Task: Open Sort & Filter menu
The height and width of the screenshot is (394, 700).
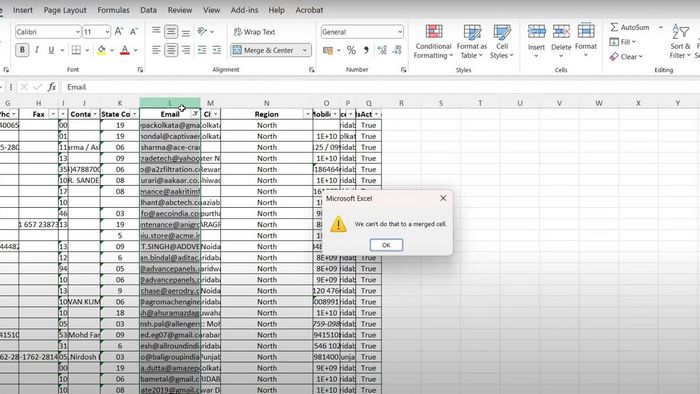Action: [680, 42]
